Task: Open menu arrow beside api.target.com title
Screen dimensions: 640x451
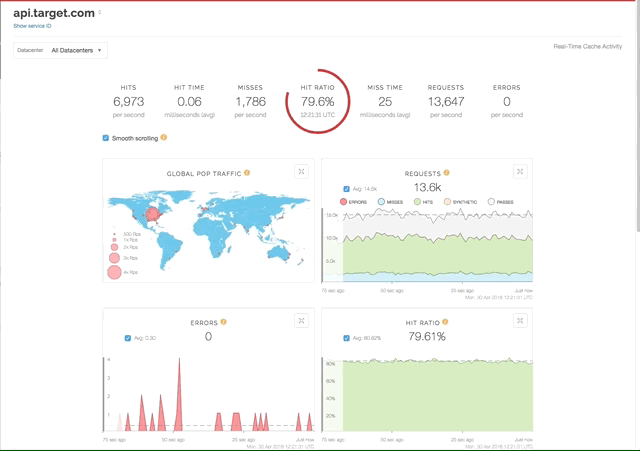Action: 100,13
